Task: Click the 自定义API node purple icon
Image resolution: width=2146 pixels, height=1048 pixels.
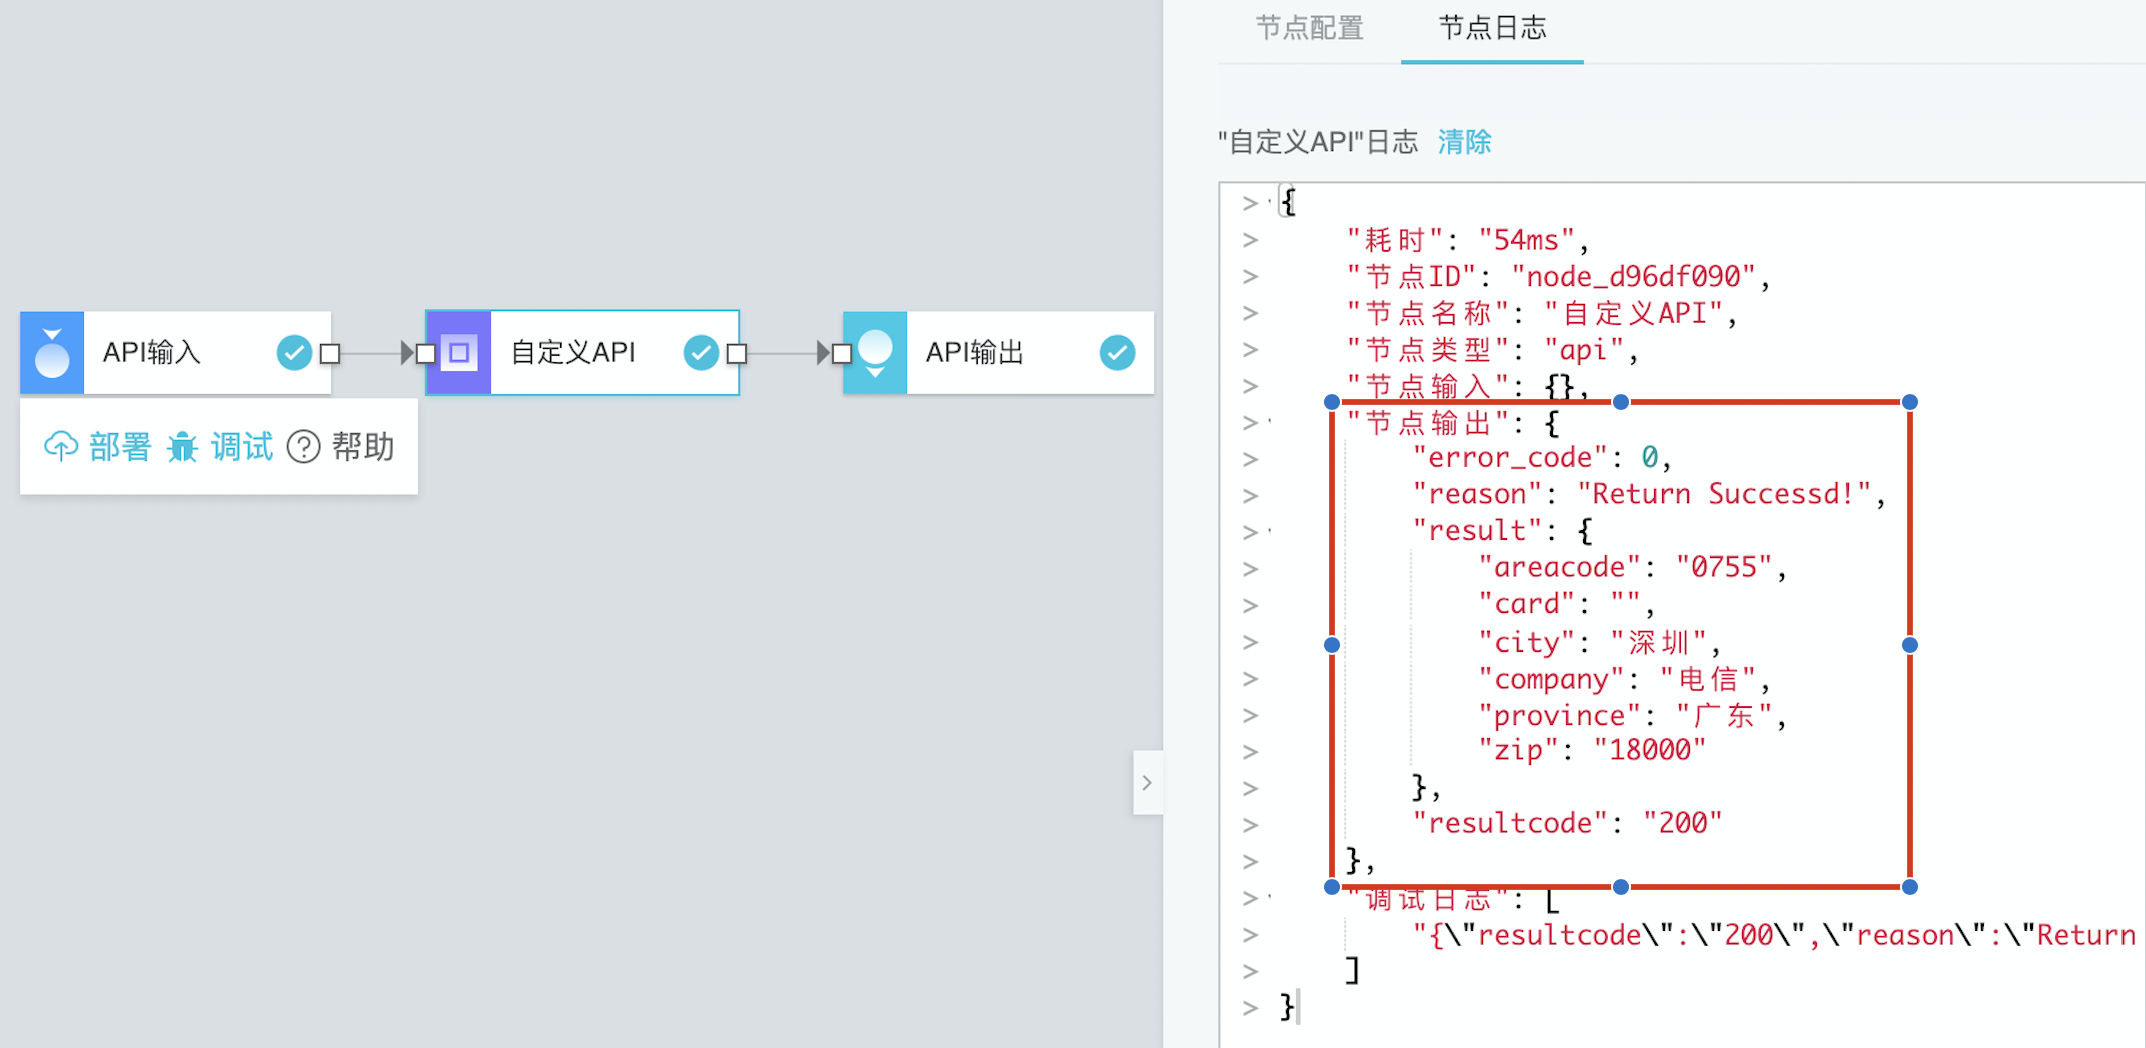Action: point(459,352)
